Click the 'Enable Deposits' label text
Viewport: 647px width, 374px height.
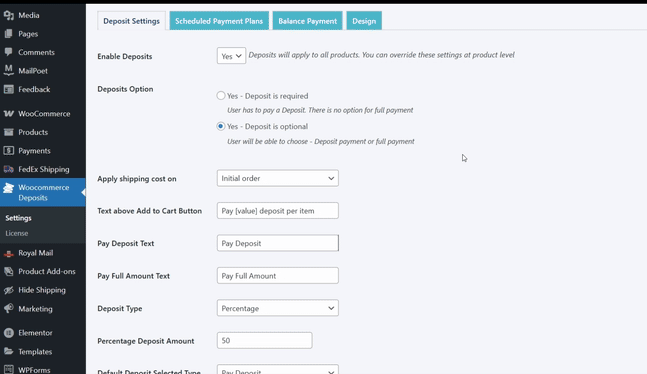coord(125,57)
